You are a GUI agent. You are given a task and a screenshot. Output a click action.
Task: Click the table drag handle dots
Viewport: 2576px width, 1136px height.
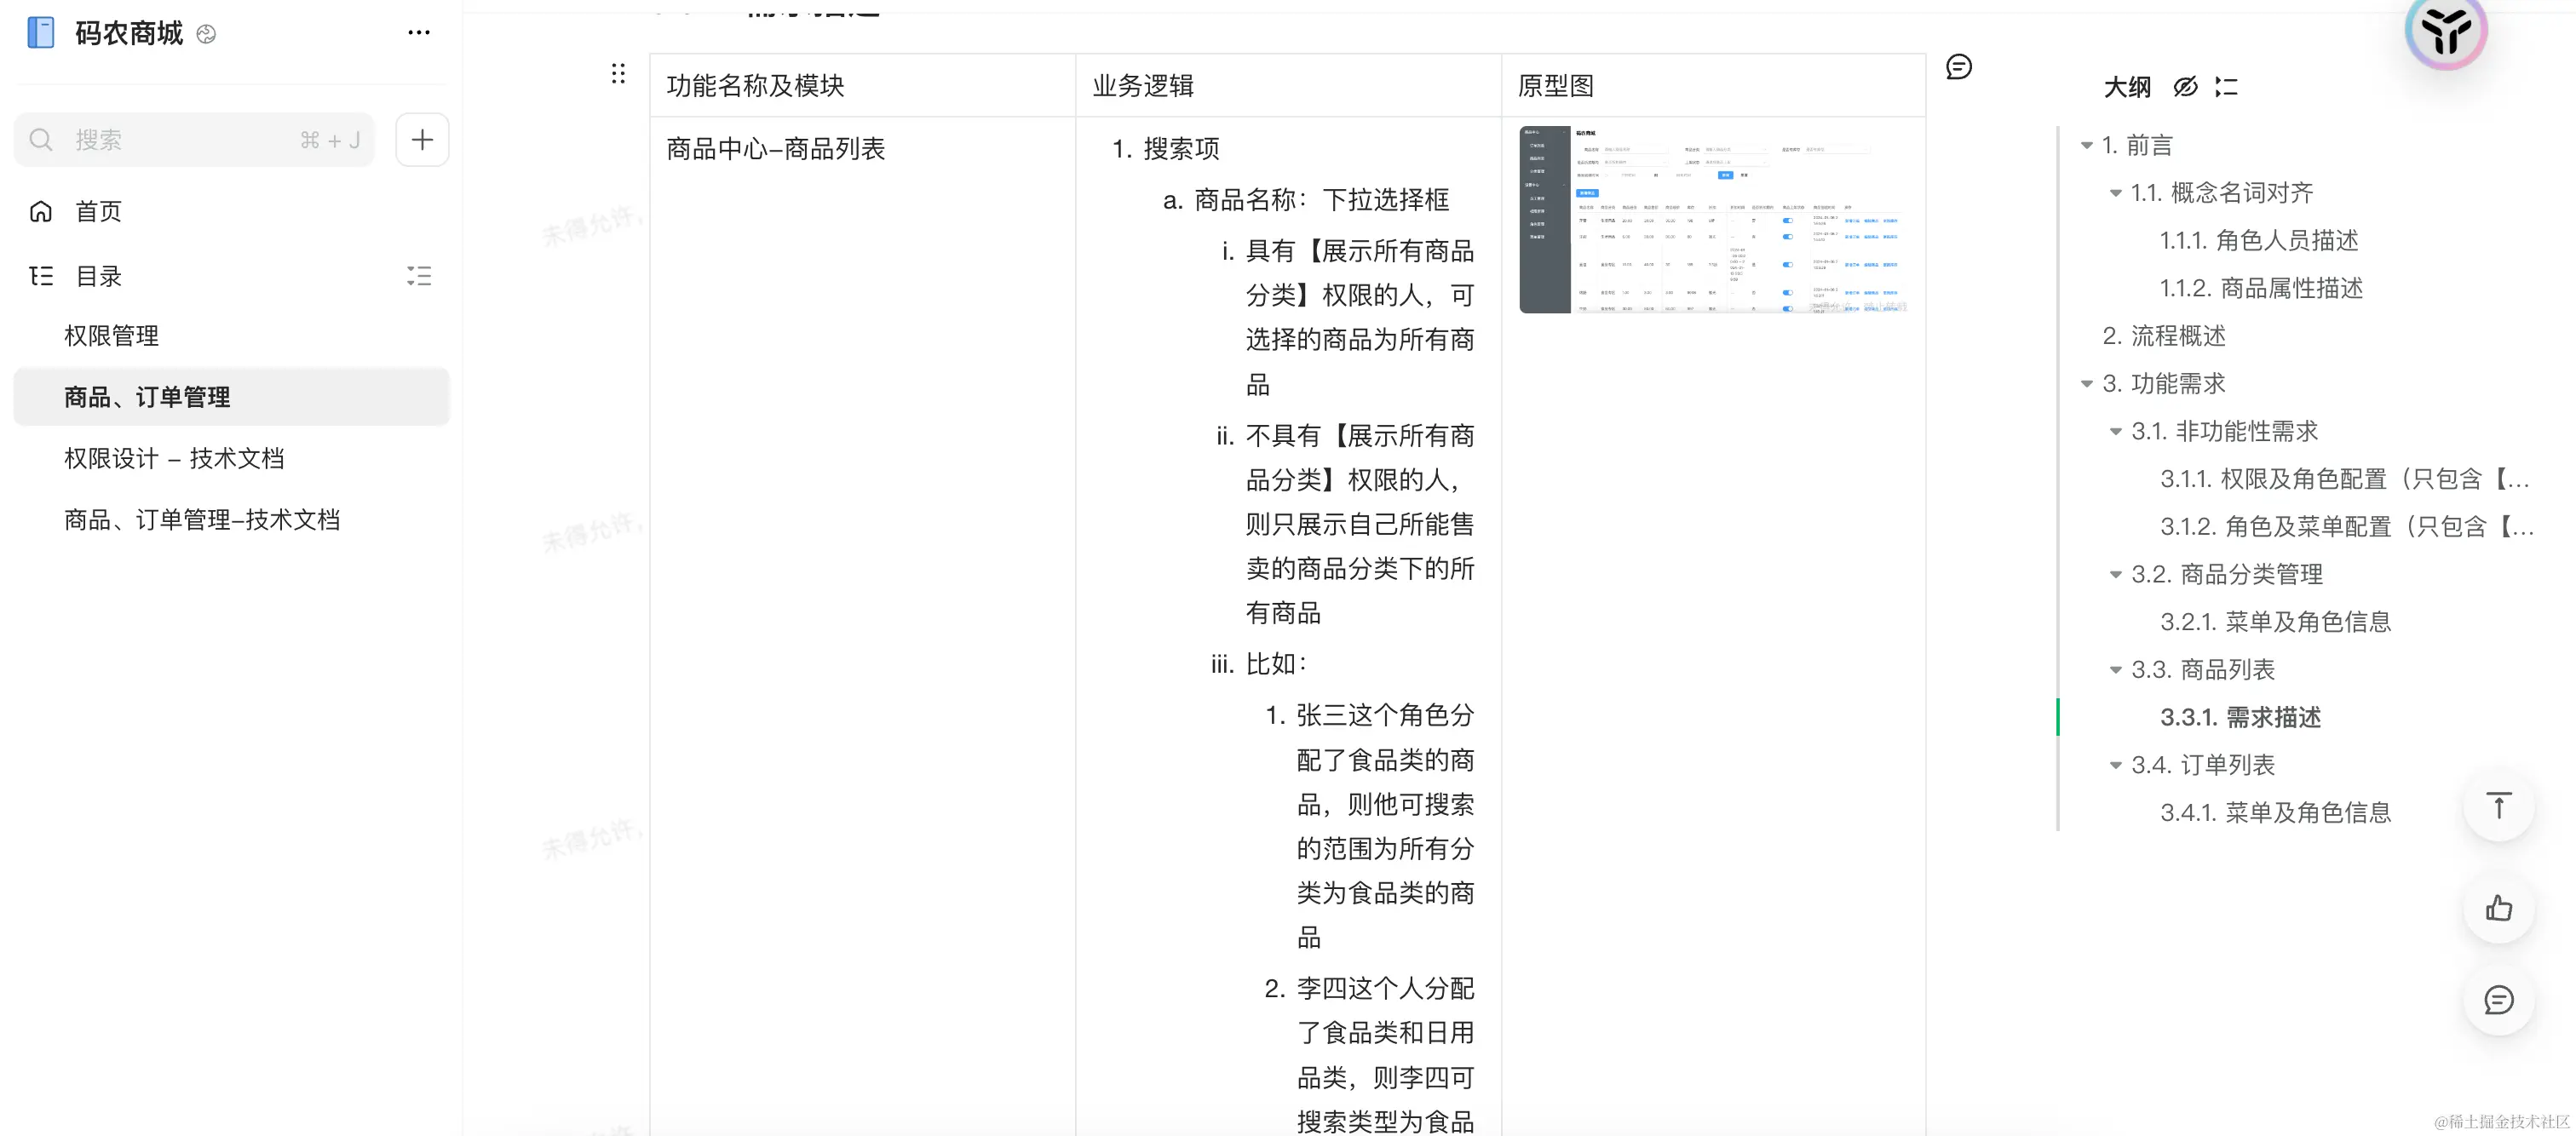618,74
